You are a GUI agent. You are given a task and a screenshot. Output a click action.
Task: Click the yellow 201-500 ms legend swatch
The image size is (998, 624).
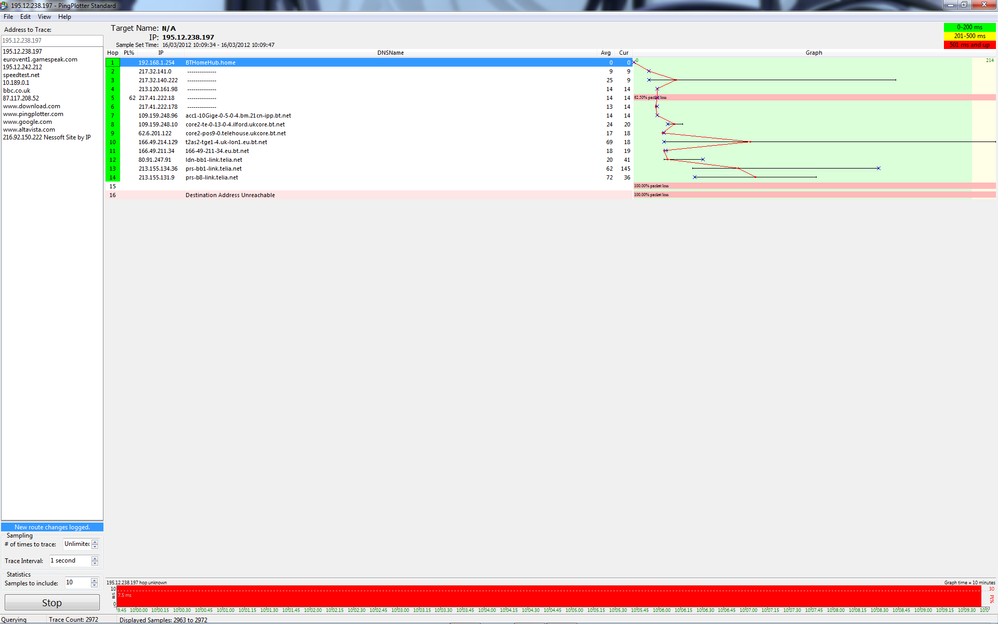(969, 36)
